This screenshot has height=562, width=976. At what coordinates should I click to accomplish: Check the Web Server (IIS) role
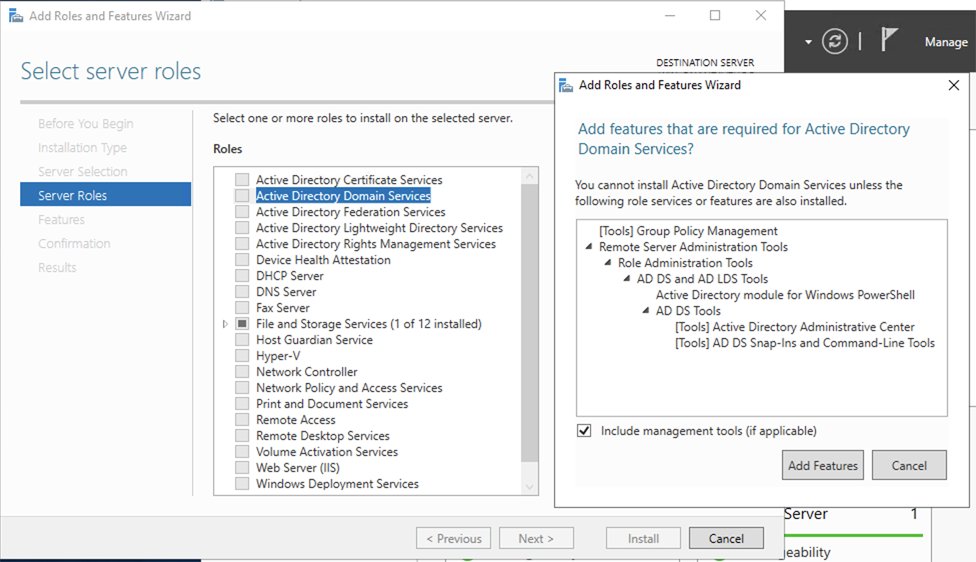(x=242, y=468)
